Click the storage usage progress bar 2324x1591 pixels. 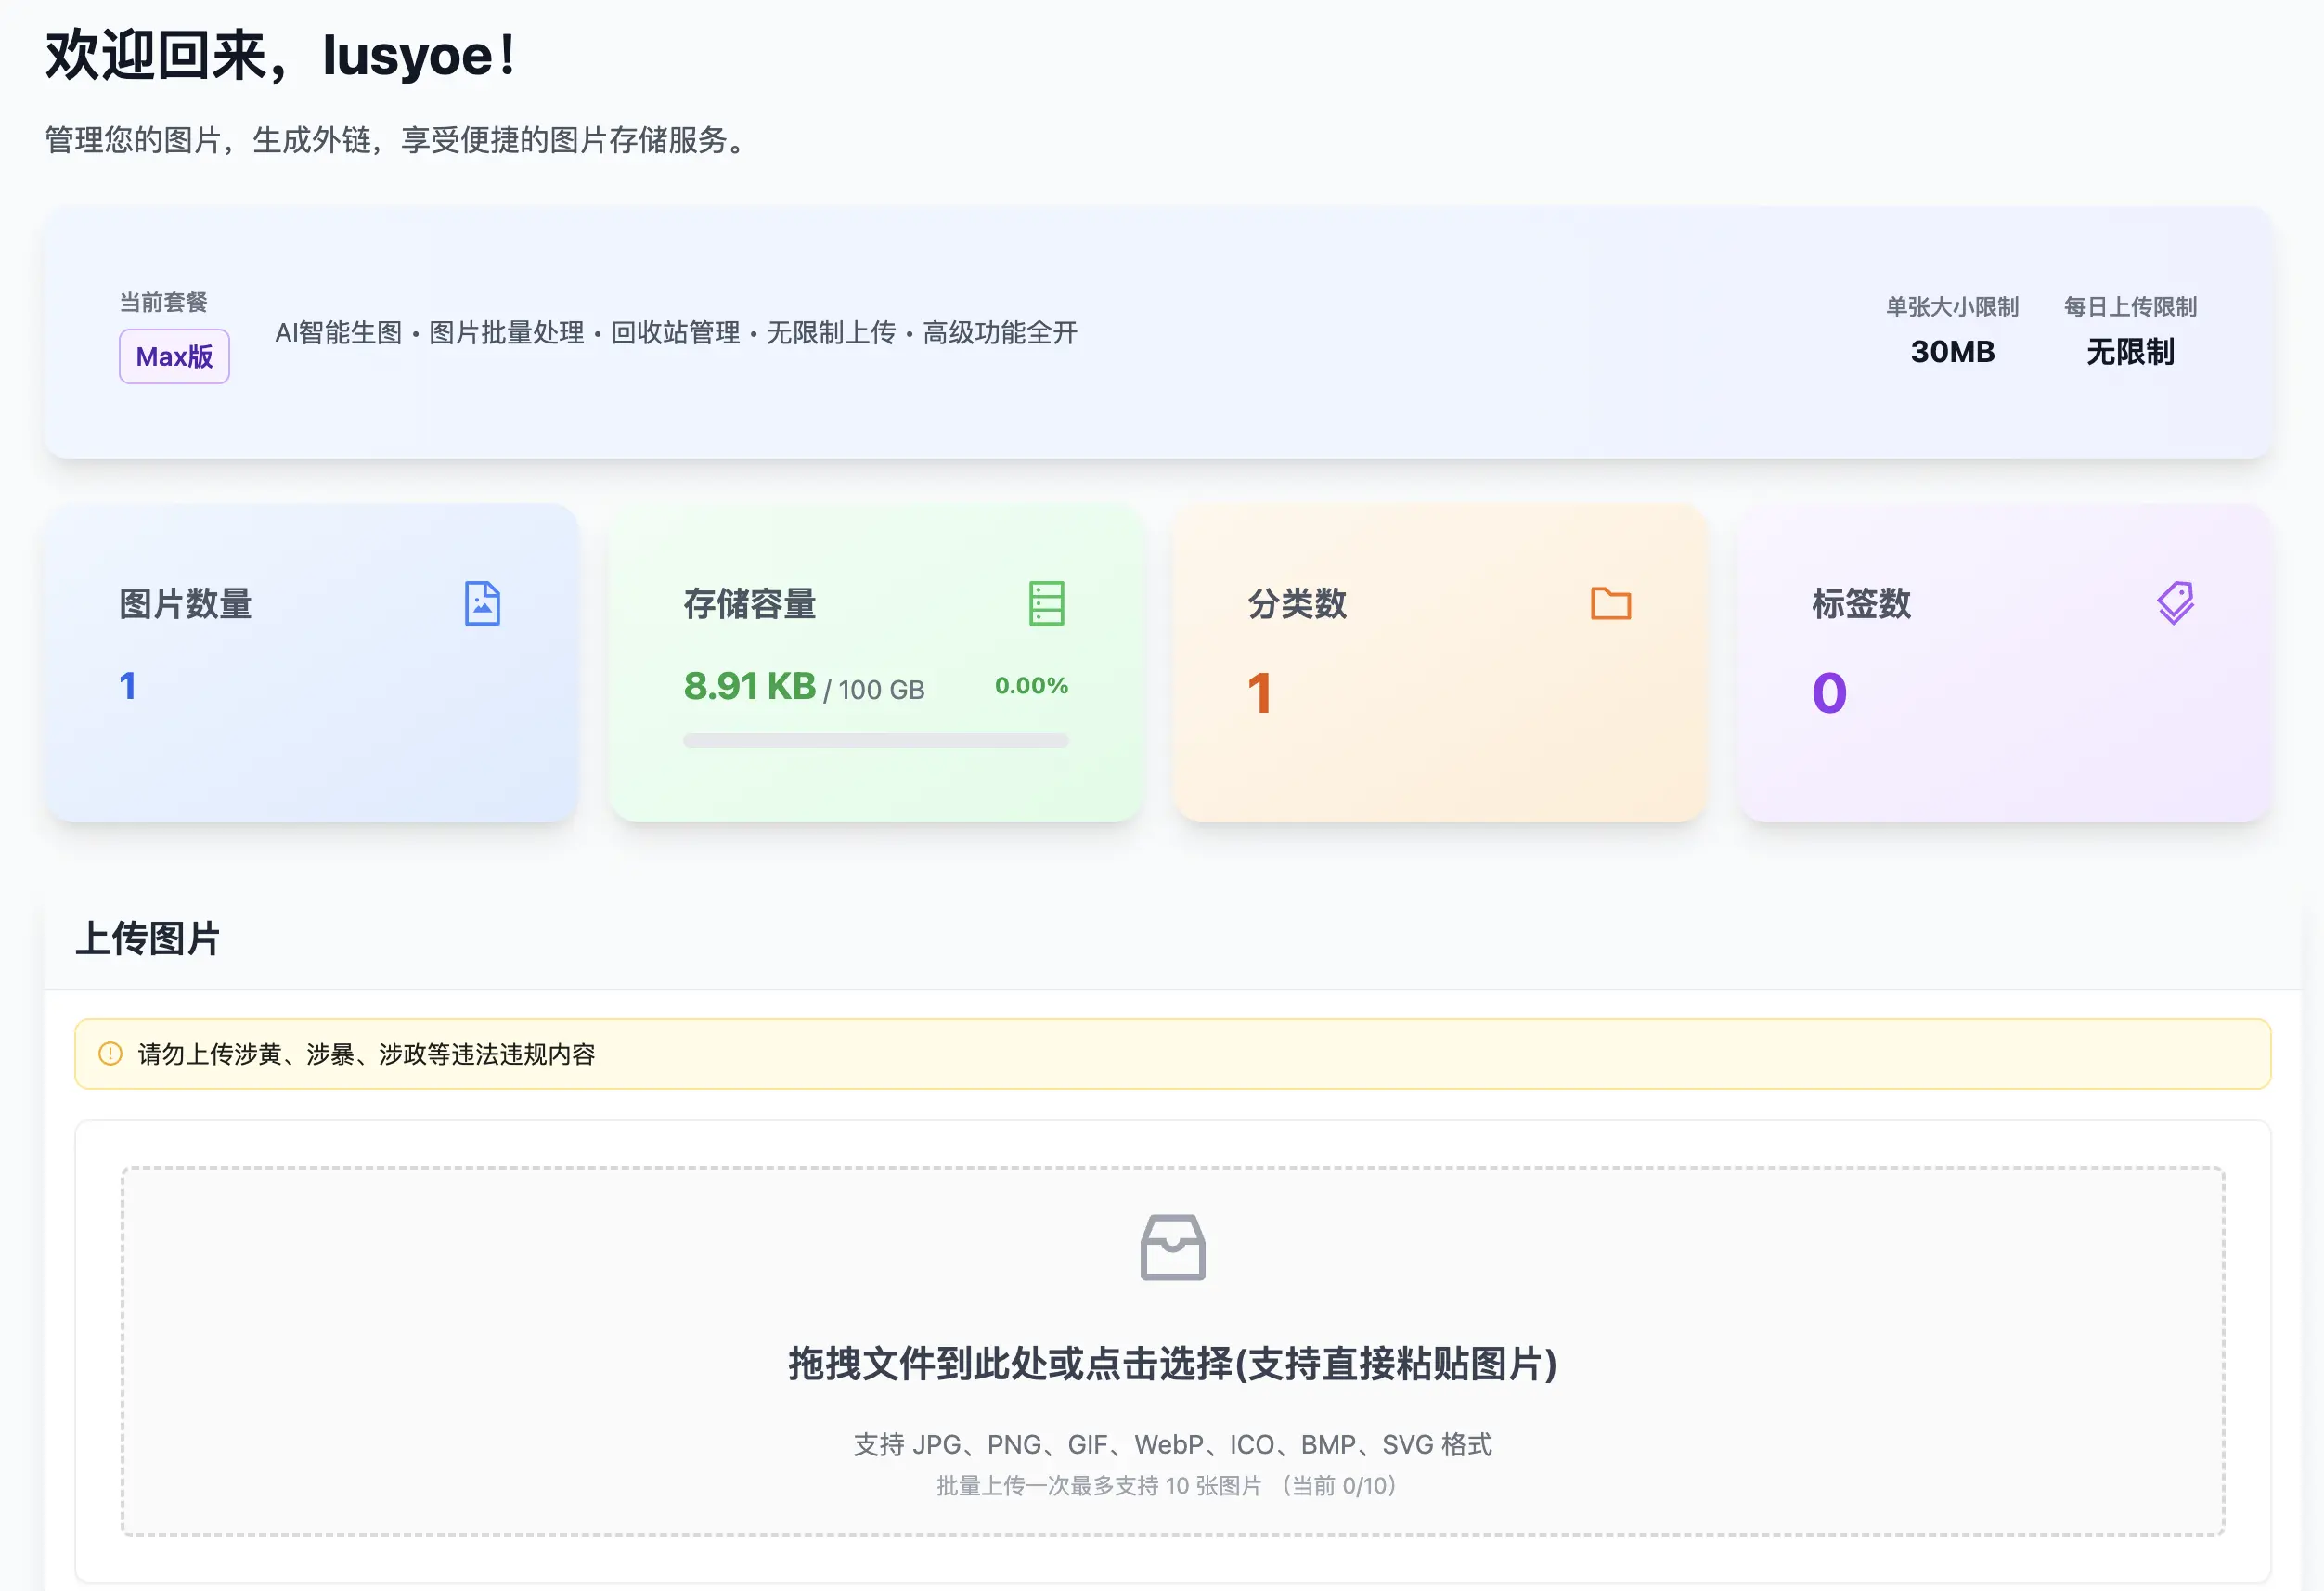875,741
